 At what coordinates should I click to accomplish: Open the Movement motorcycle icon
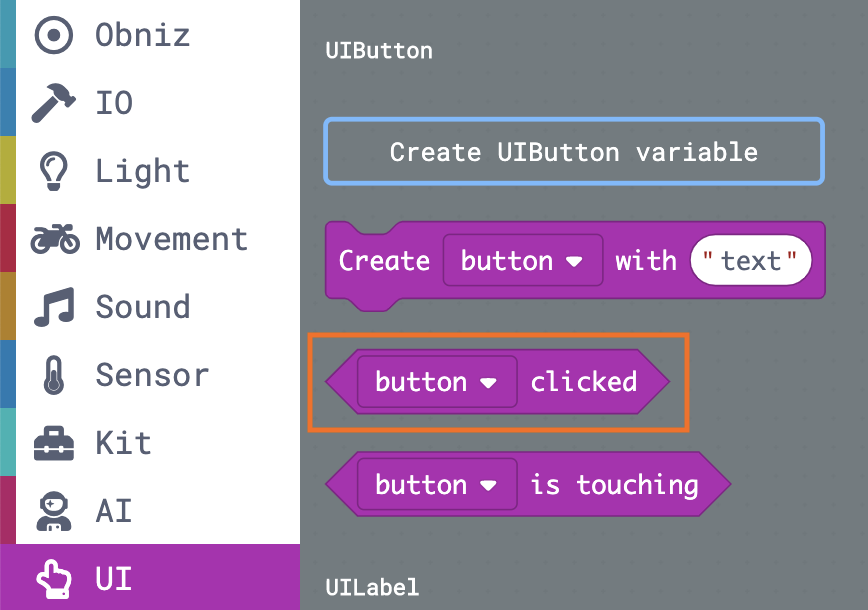[55, 239]
